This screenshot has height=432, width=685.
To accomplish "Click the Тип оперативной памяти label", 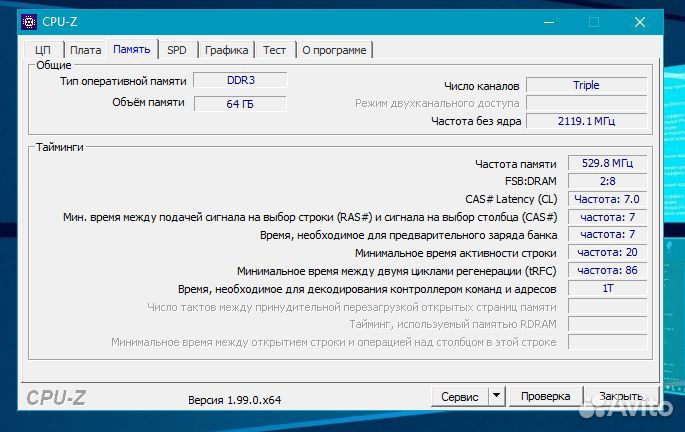I will click(x=123, y=81).
